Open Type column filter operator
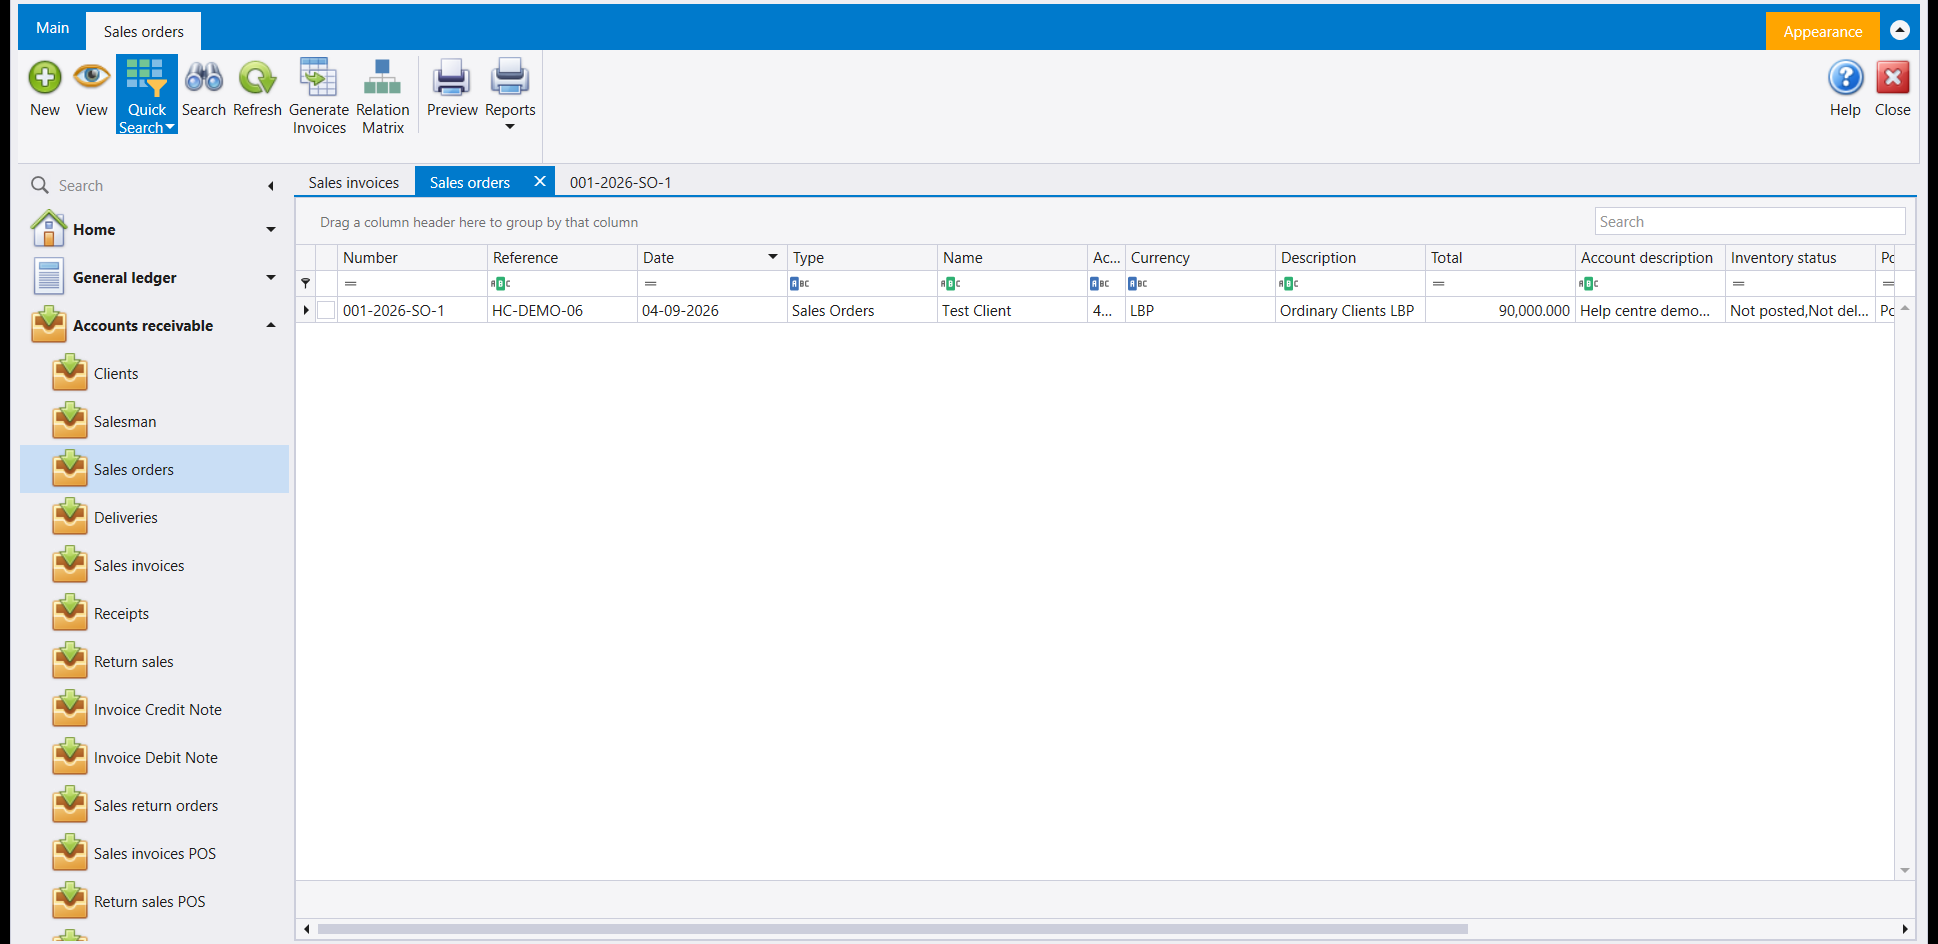This screenshot has height=944, width=1938. pos(800,284)
